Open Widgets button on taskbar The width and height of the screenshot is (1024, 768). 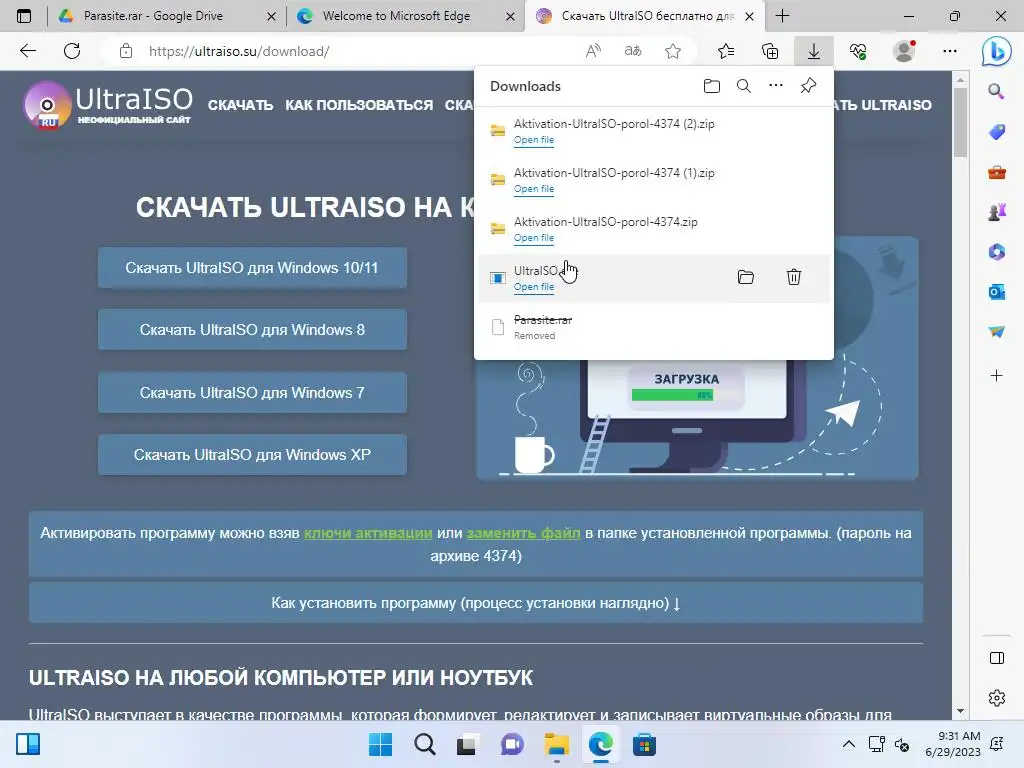[x=28, y=744]
